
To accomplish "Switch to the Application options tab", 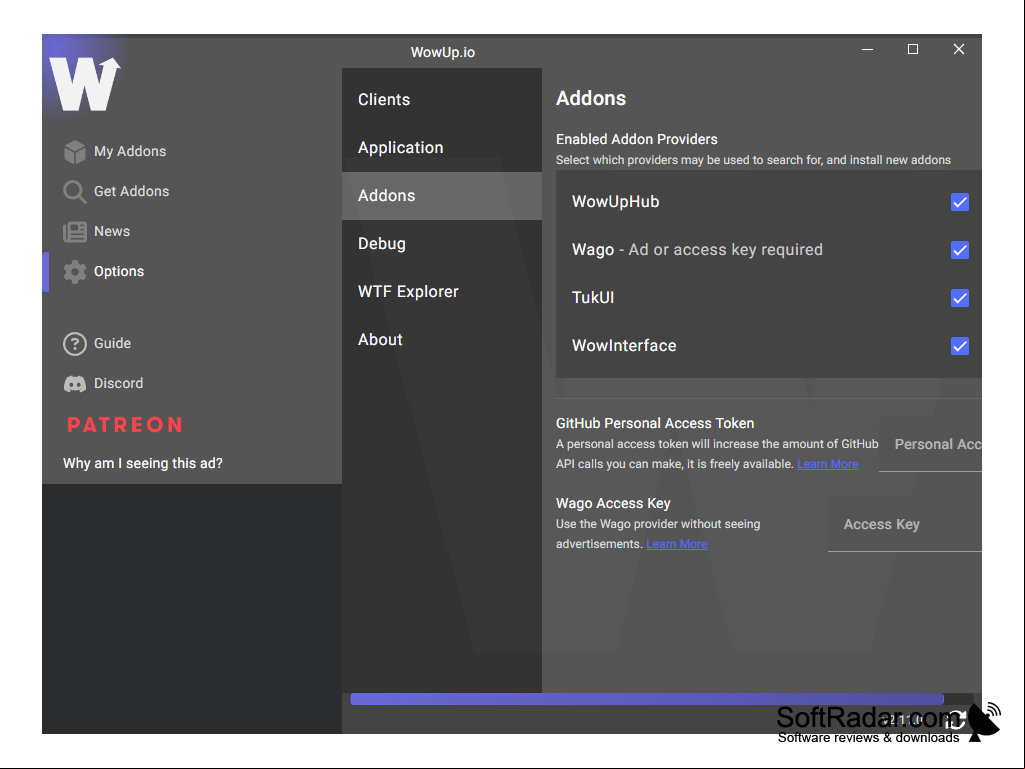I will [442, 148].
